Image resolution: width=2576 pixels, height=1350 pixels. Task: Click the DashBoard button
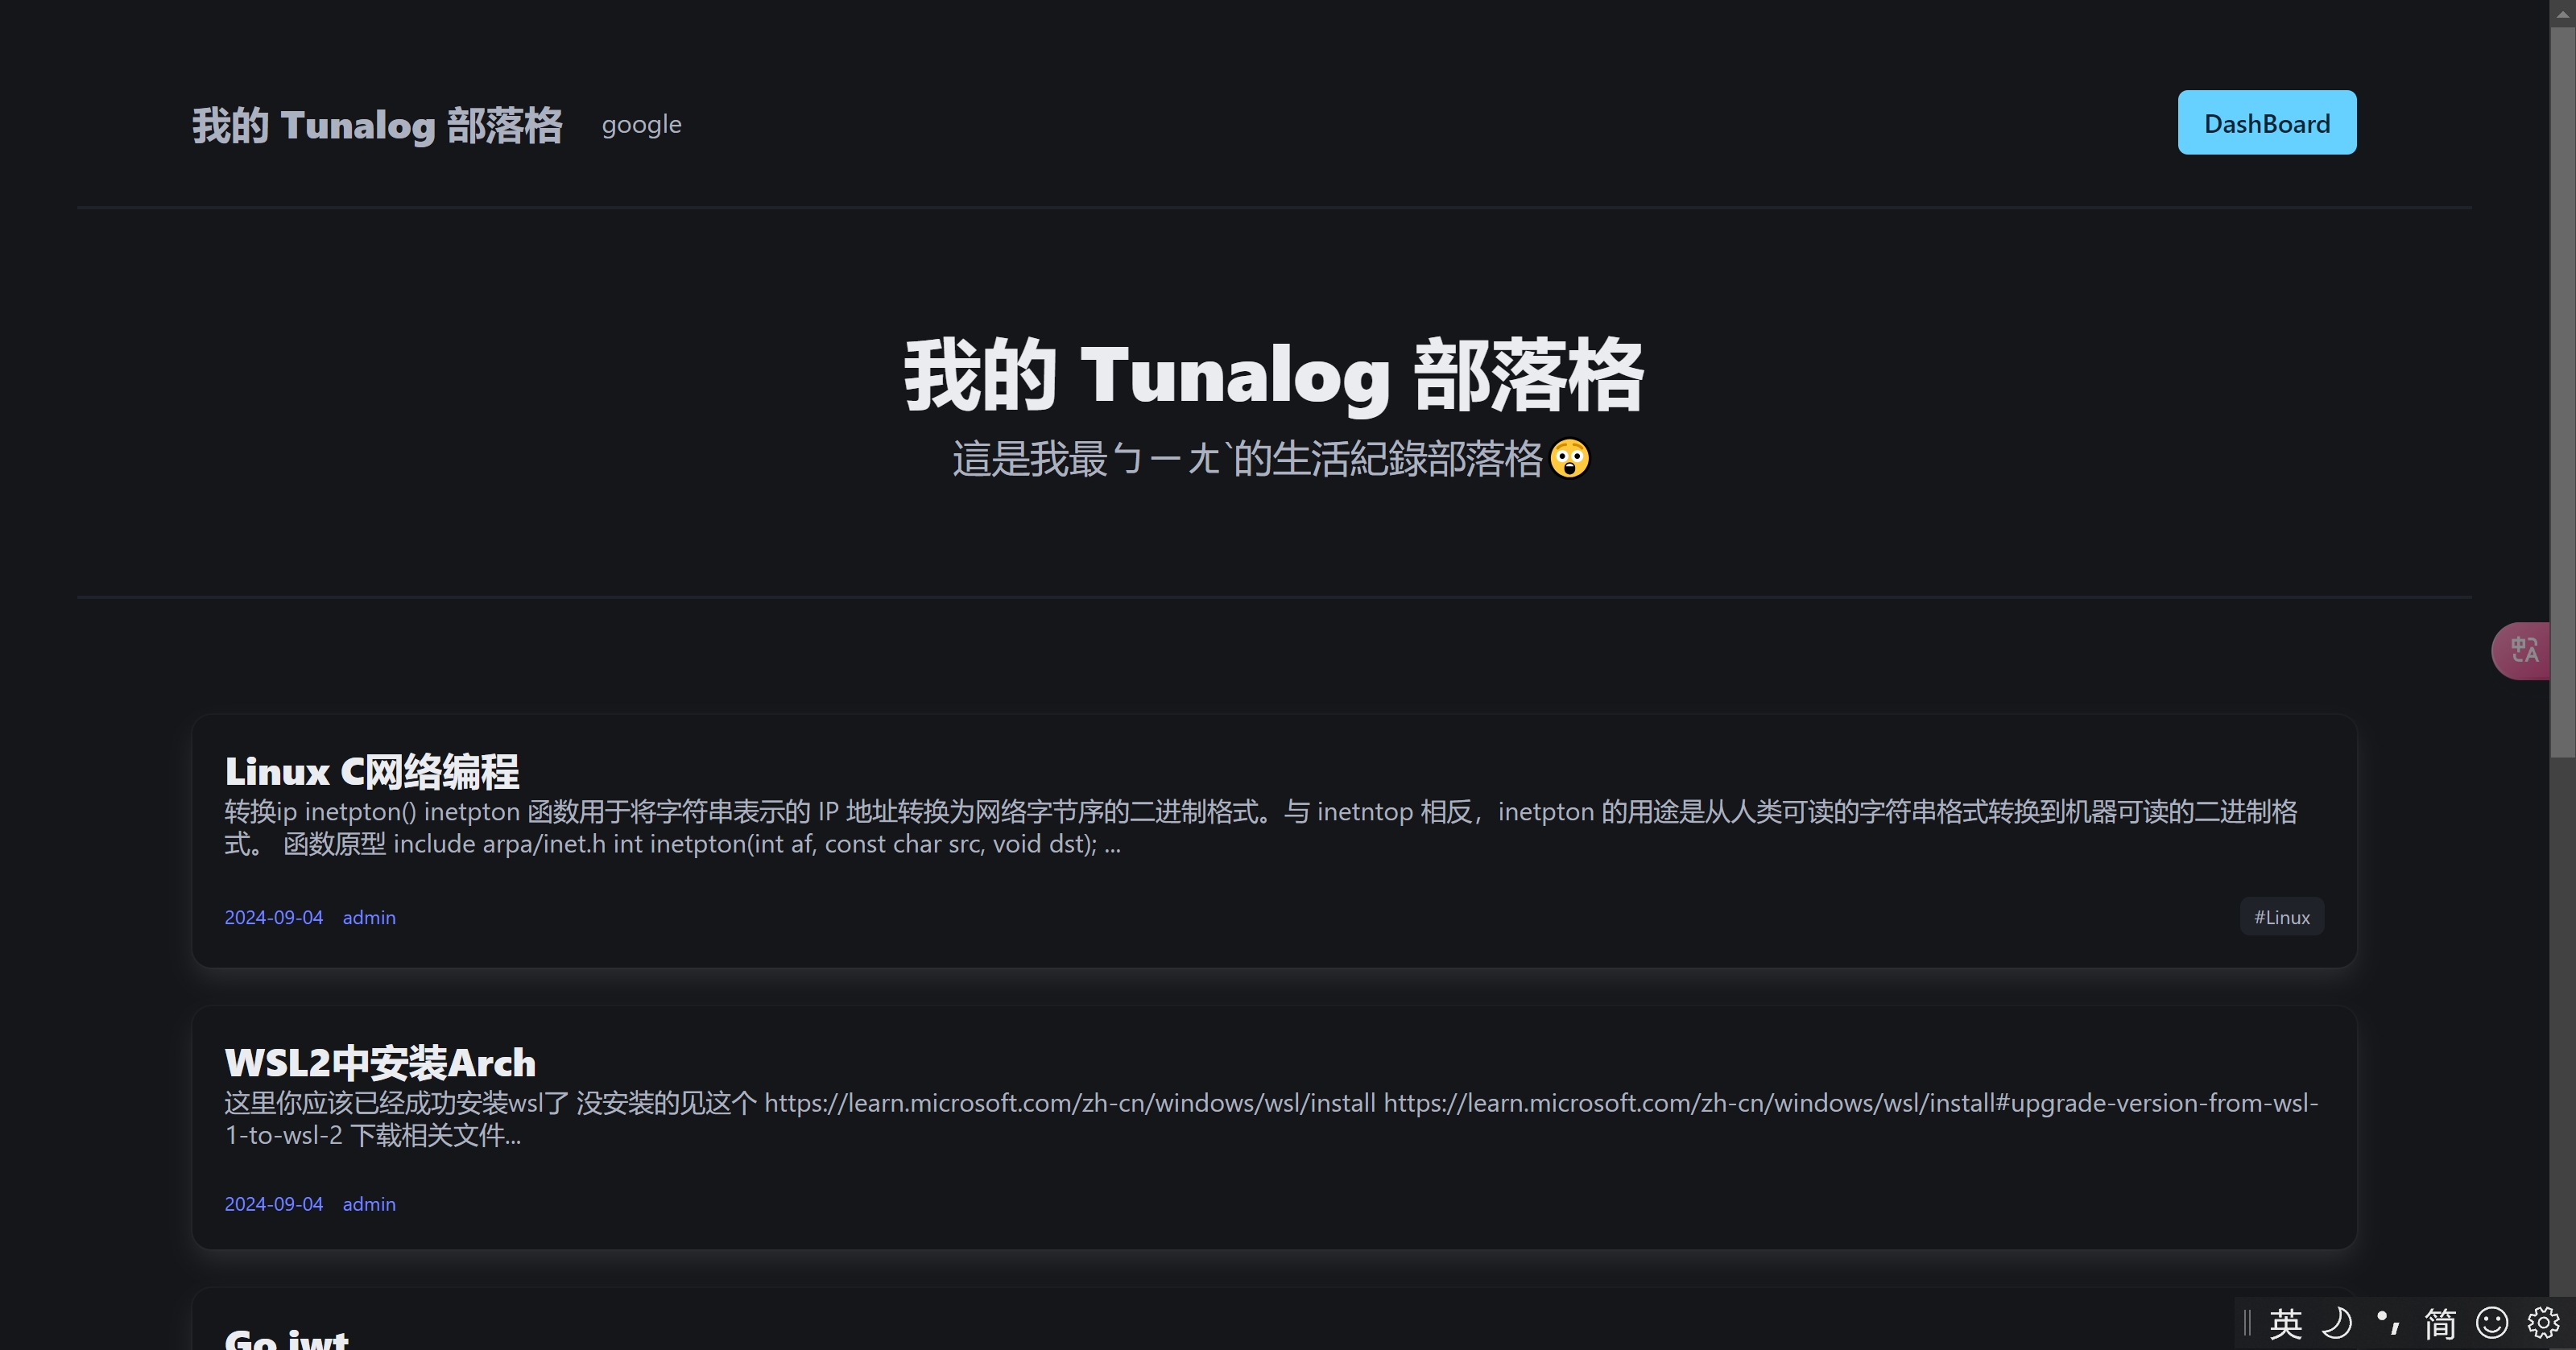tap(2266, 123)
